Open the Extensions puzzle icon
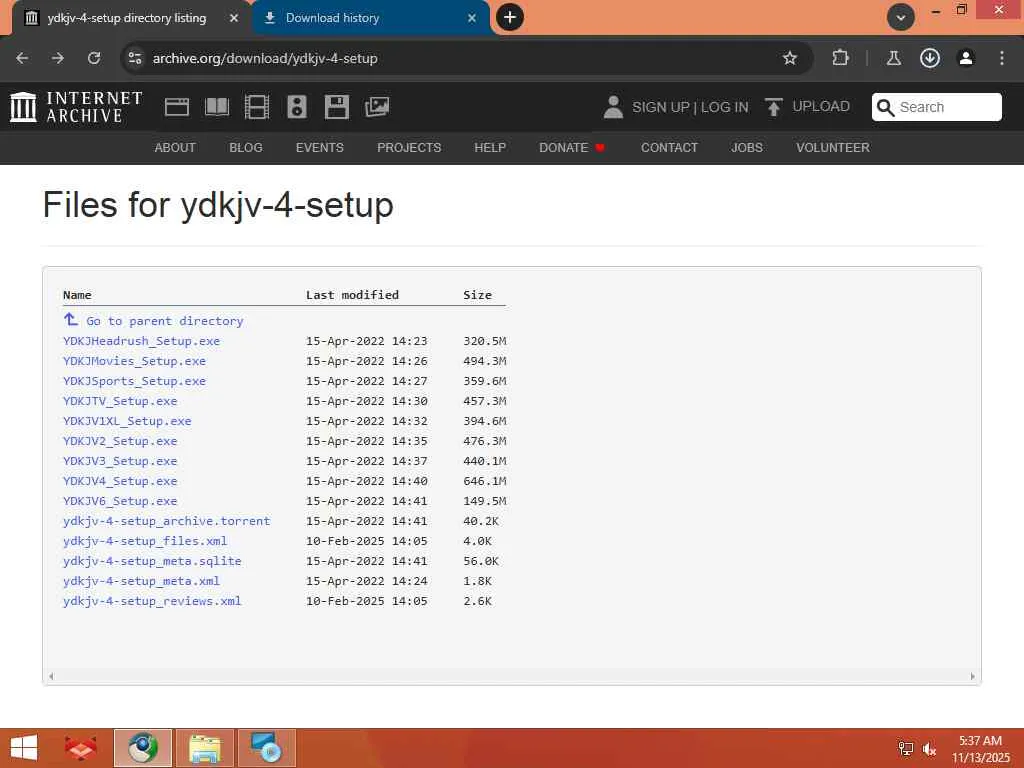This screenshot has width=1024, height=768. [x=840, y=58]
